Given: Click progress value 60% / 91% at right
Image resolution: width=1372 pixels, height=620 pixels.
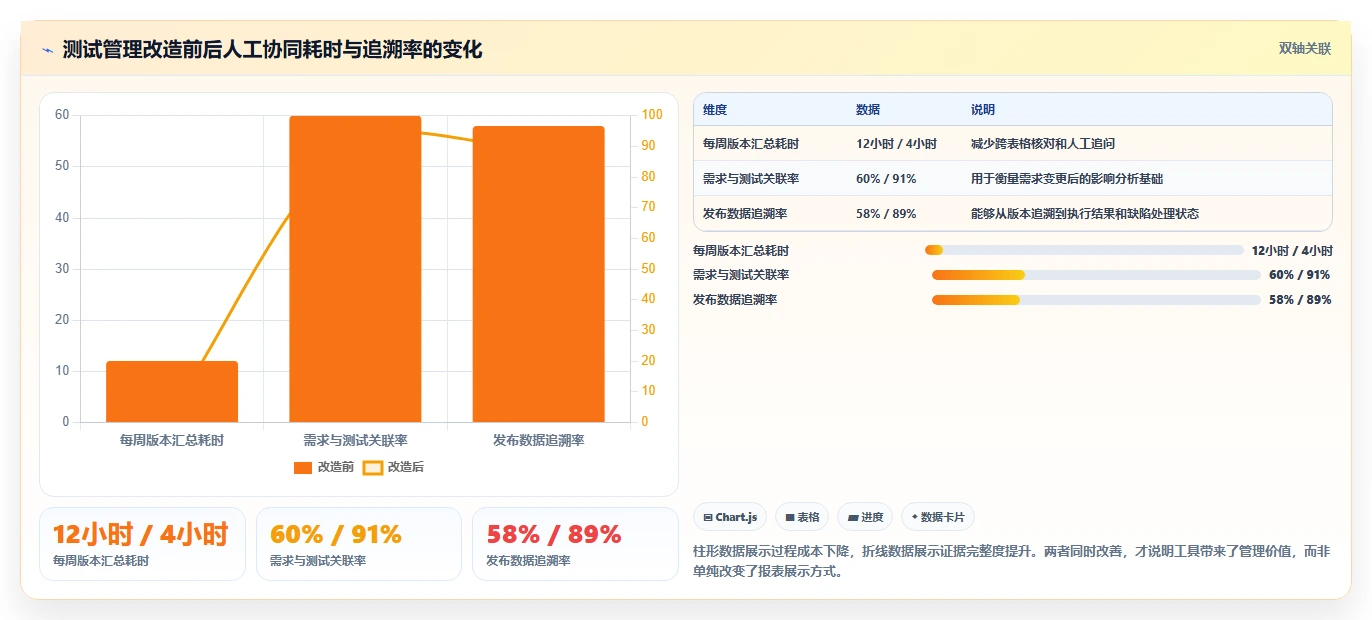Looking at the screenshot, I should (1300, 275).
